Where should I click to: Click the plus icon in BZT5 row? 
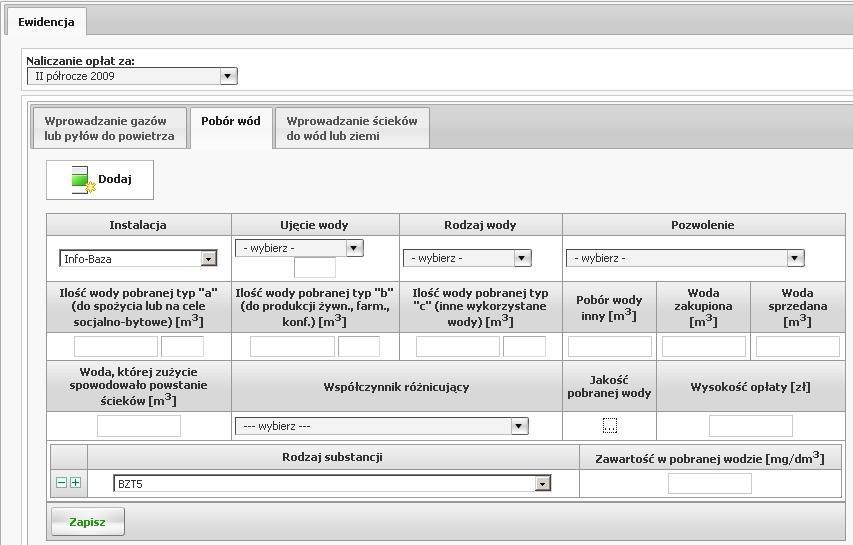76,482
